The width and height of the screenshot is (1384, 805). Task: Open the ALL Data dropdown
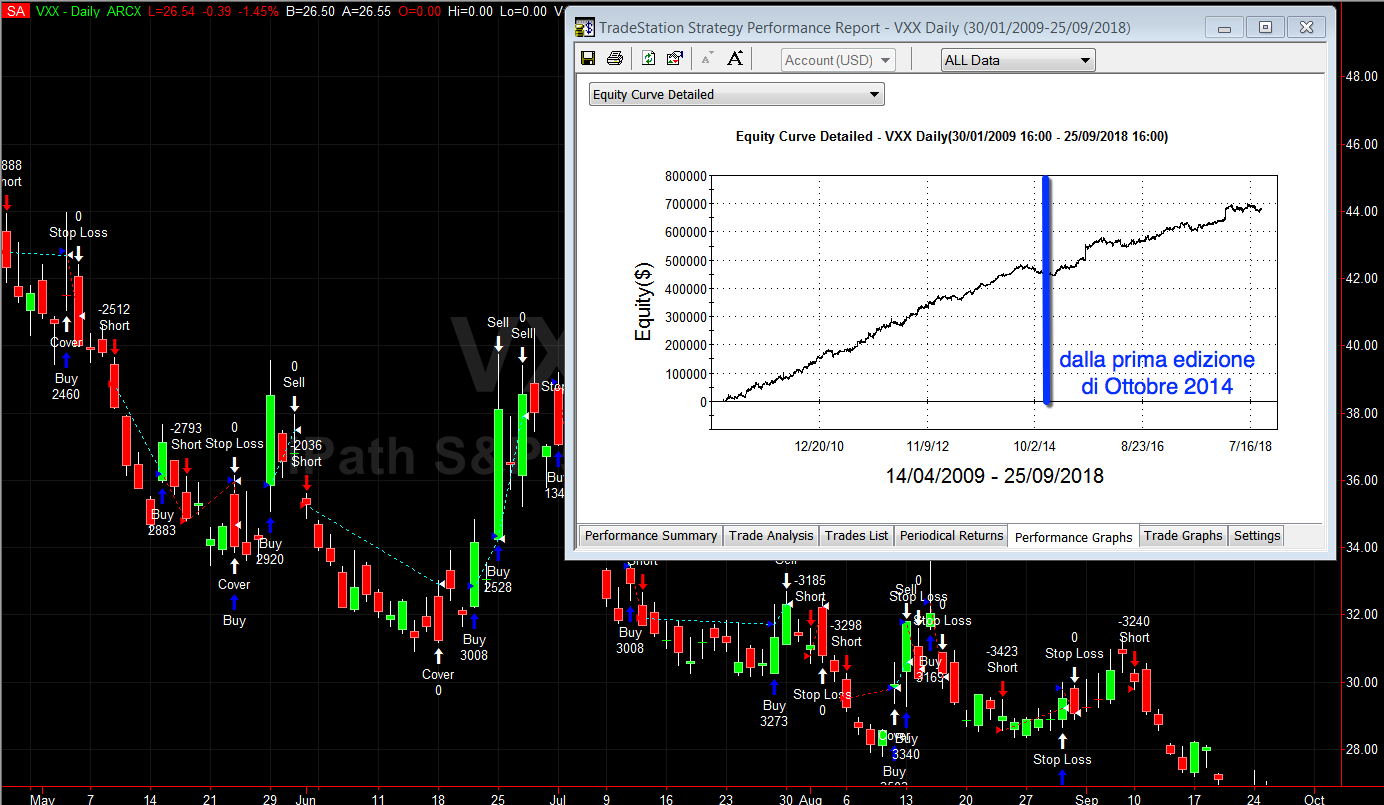(x=1018, y=60)
